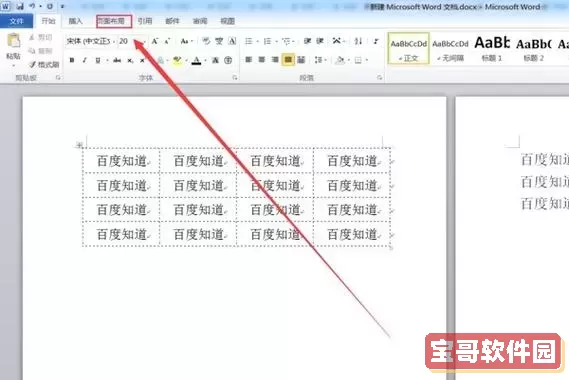Switch to the 视图 (View) tab
This screenshot has height=380, width=569.
click(228, 21)
